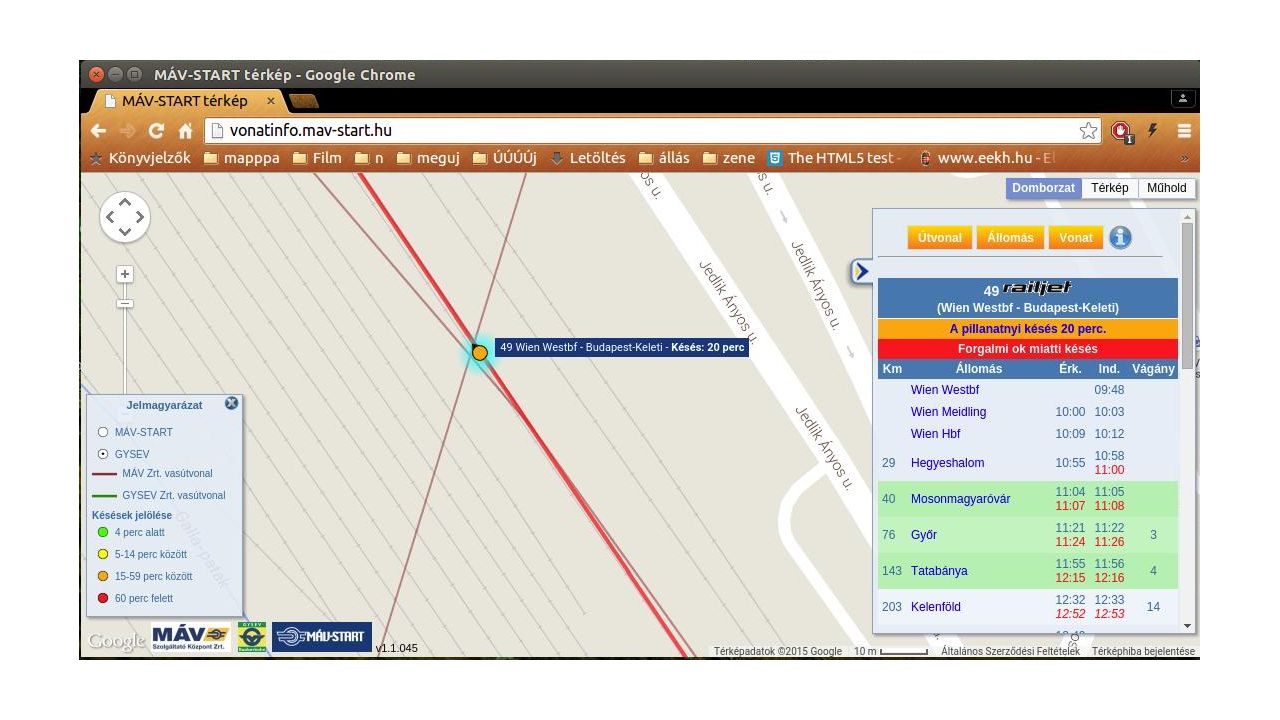Click the train label tooltip on the map
Viewport: 1280px width, 720px height.
click(x=622, y=347)
